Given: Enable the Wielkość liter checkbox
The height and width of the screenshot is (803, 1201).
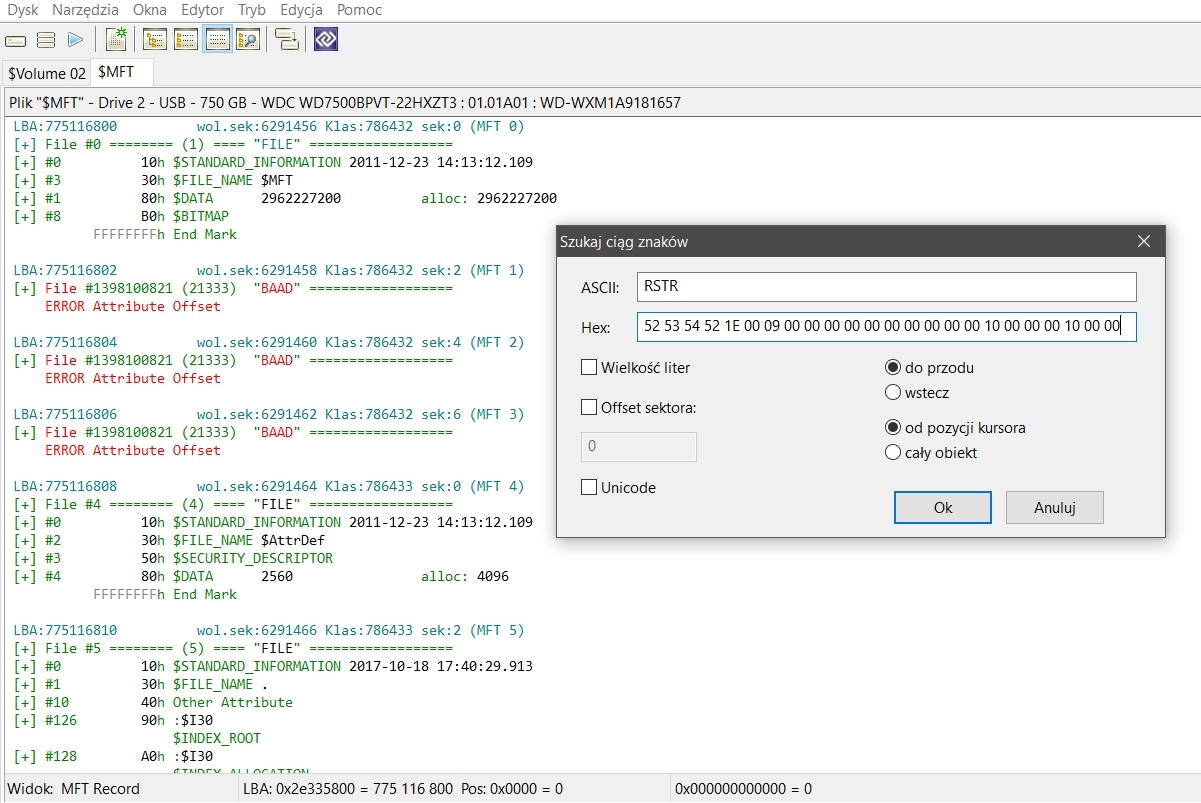Looking at the screenshot, I should coord(589,367).
